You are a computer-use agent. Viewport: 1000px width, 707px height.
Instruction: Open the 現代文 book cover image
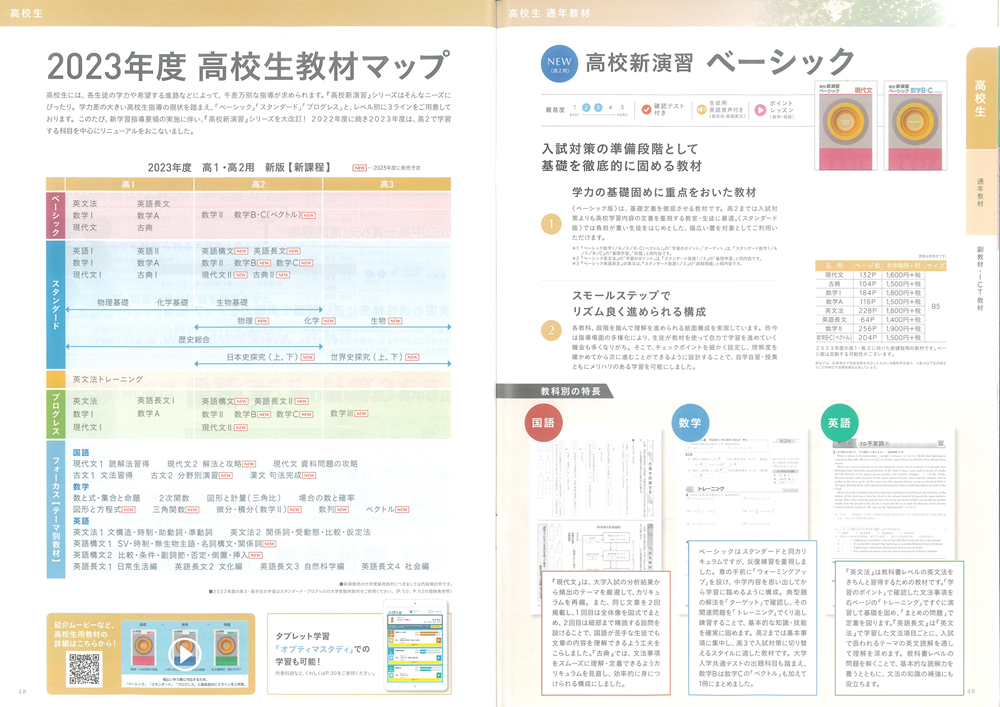coord(846,126)
